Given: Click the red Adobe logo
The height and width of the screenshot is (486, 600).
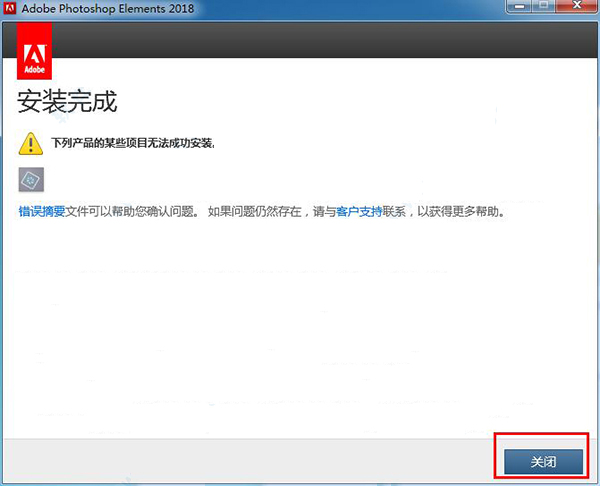Looking at the screenshot, I should pos(34,51).
